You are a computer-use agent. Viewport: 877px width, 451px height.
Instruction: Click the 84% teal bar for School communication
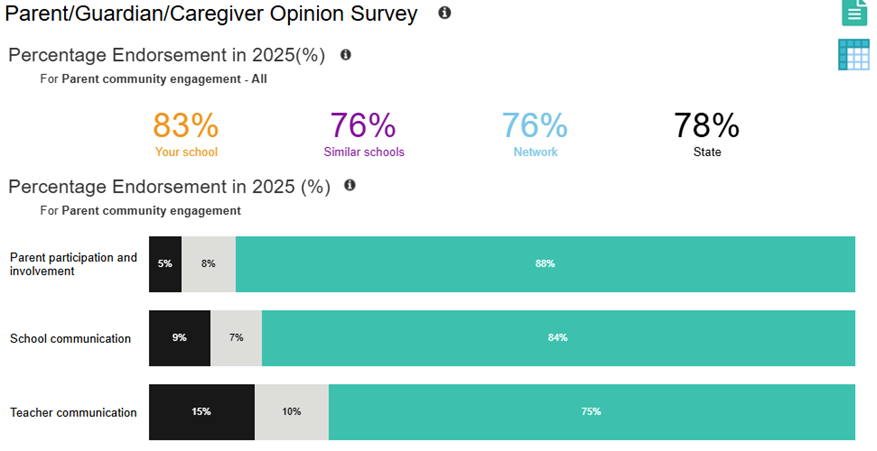(x=558, y=338)
